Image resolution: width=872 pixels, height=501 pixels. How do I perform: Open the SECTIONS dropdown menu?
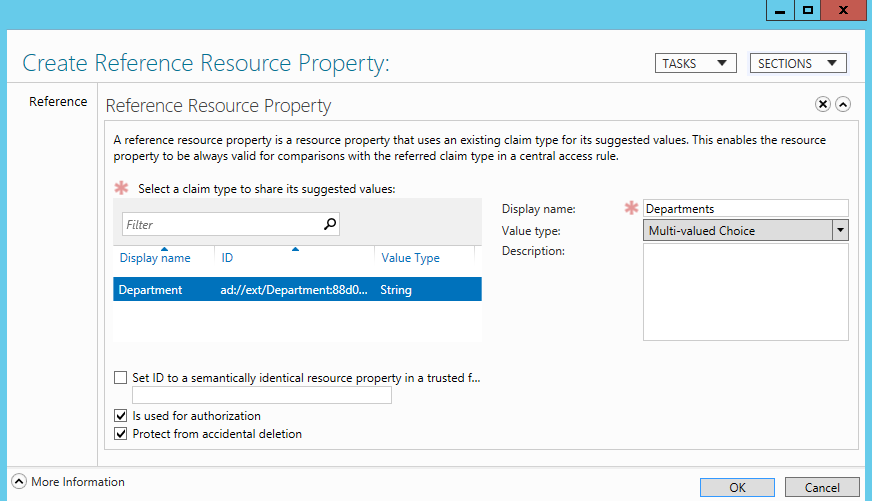[798, 63]
